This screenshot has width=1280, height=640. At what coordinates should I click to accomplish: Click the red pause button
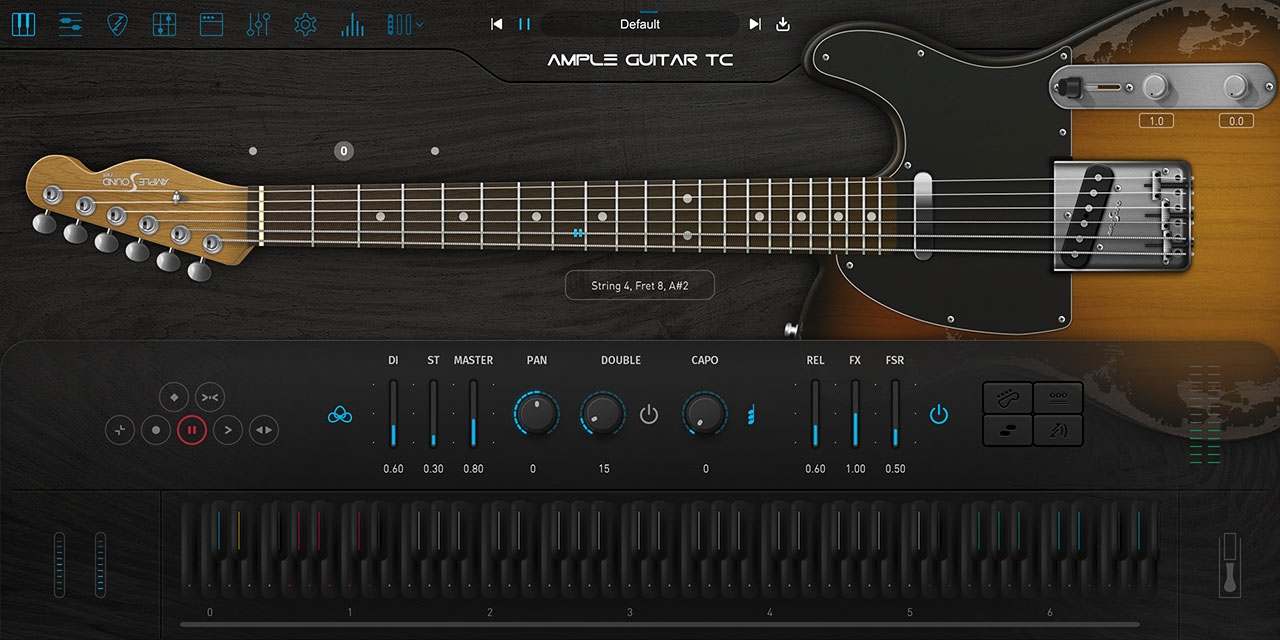click(192, 430)
